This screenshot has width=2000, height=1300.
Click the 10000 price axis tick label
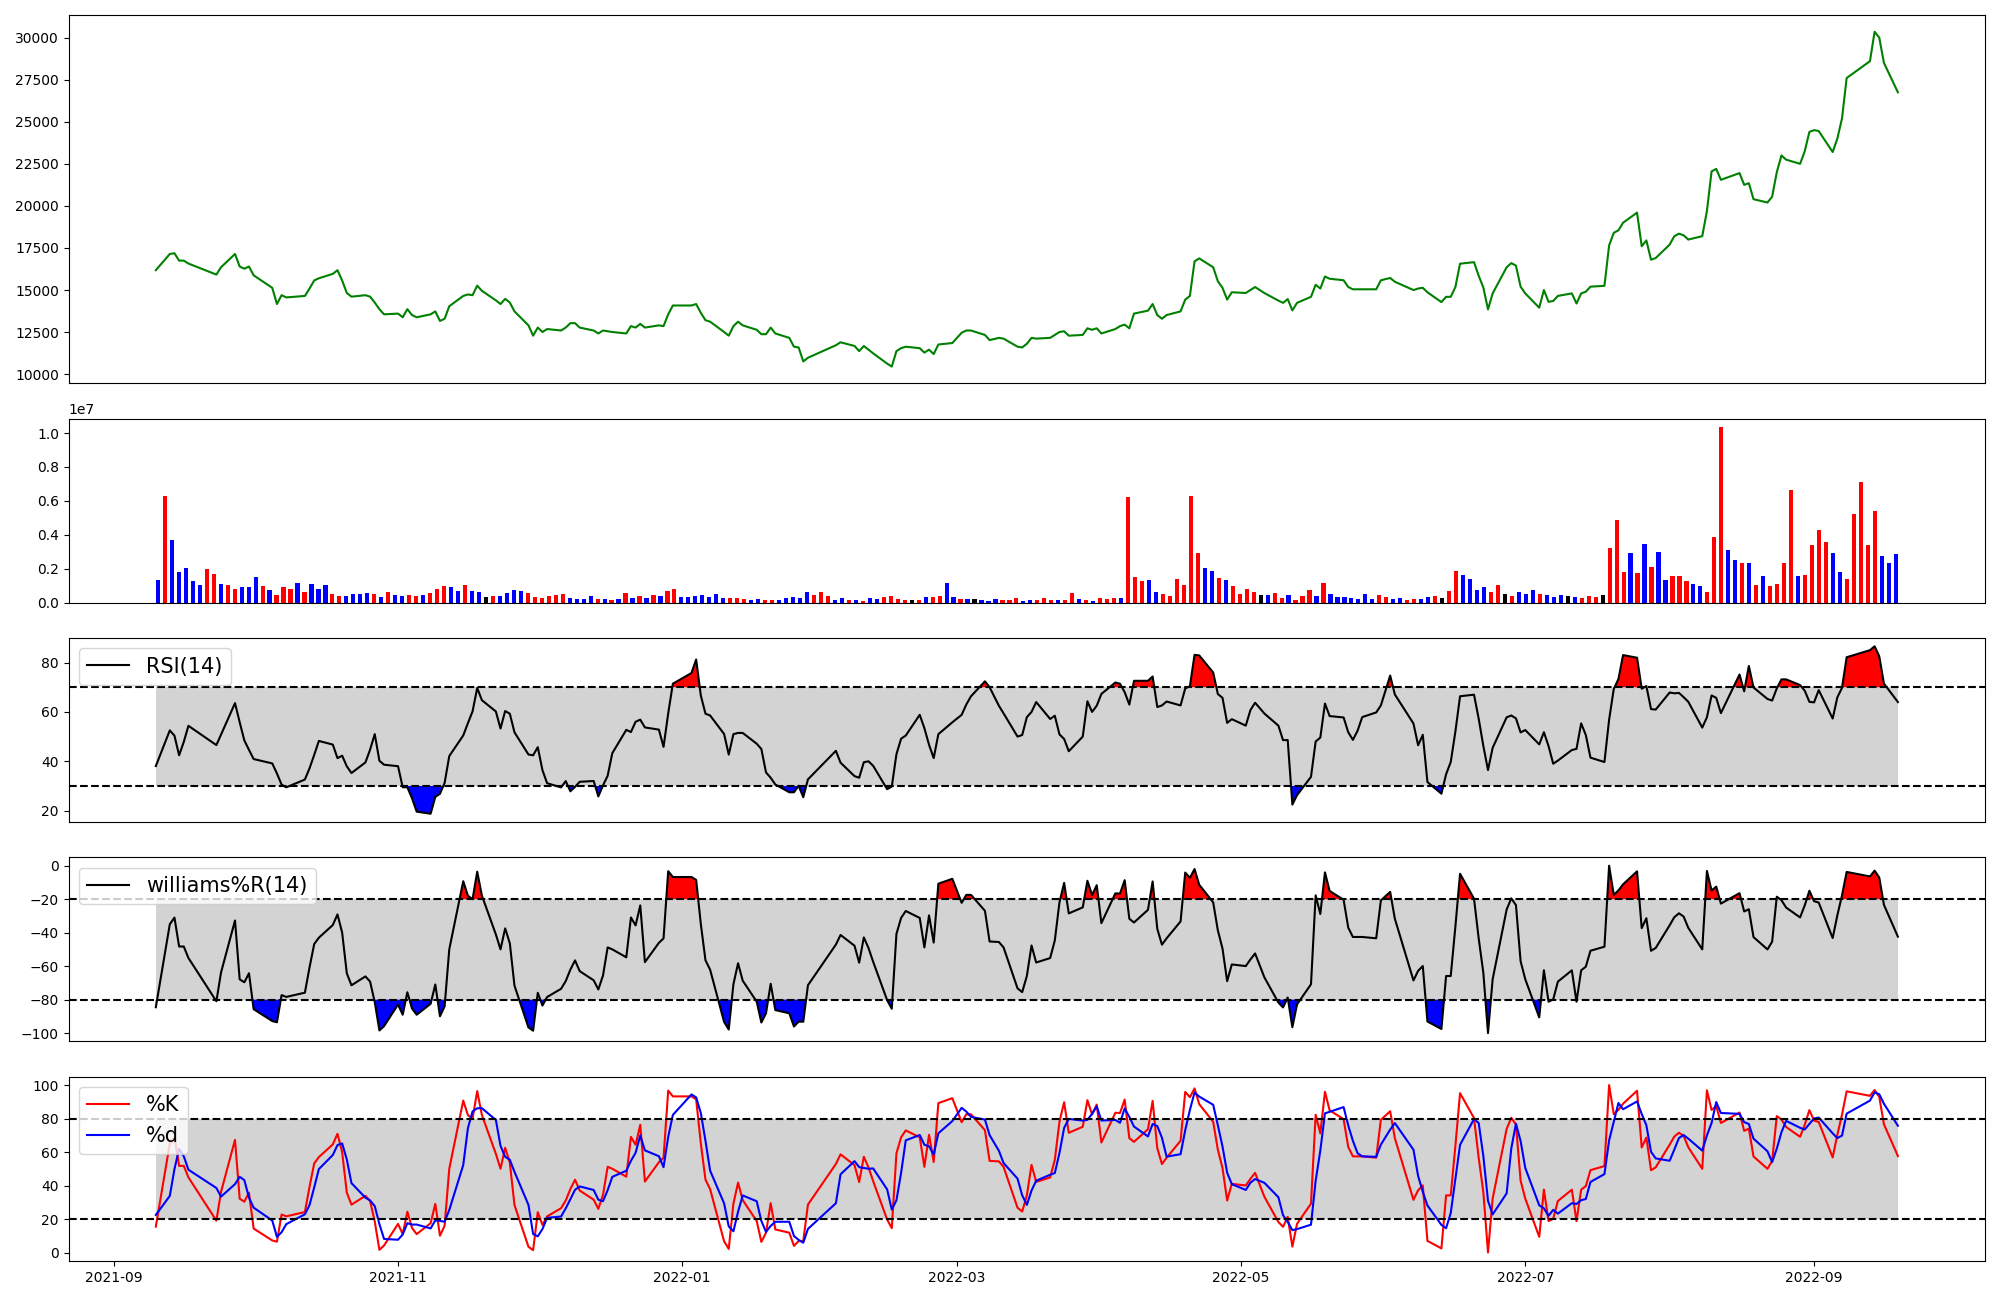click(36, 375)
